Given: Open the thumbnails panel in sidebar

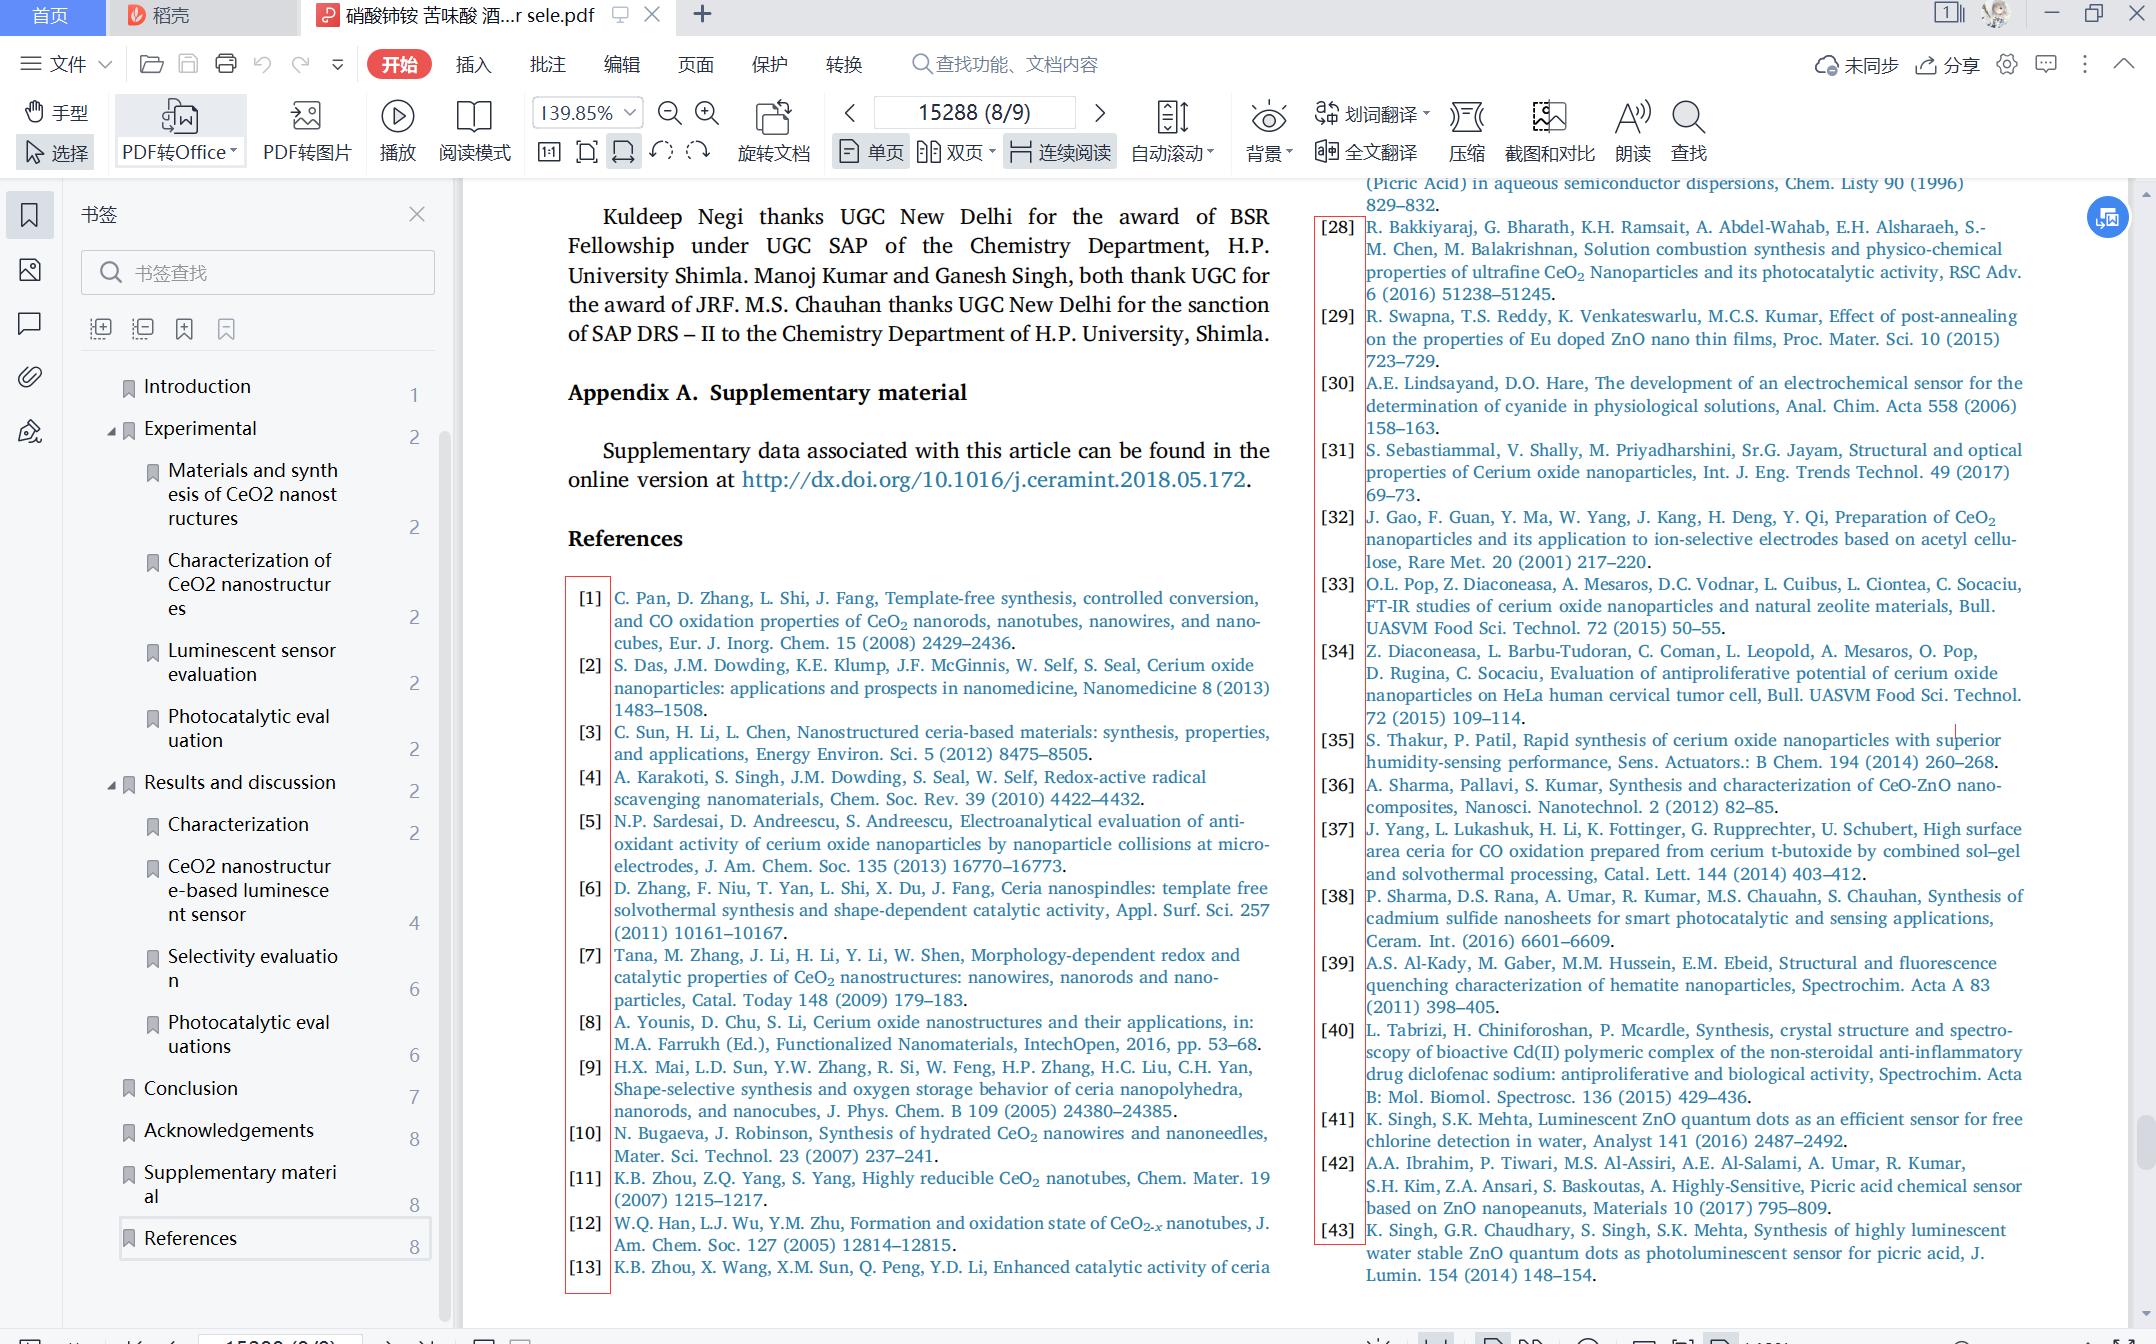Looking at the screenshot, I should 30,269.
